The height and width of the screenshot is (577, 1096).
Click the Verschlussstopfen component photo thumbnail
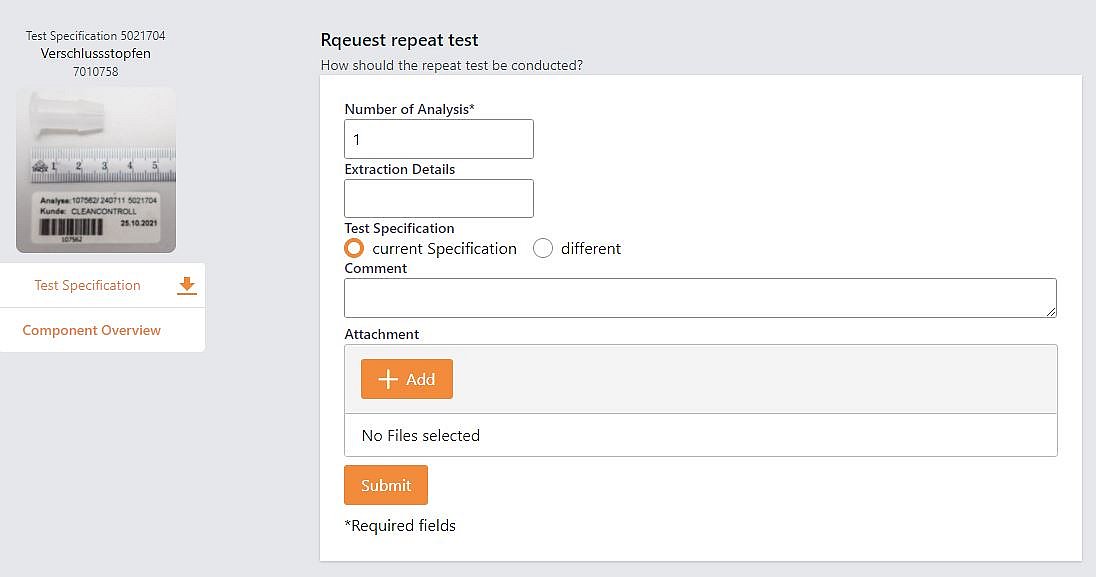point(96,170)
